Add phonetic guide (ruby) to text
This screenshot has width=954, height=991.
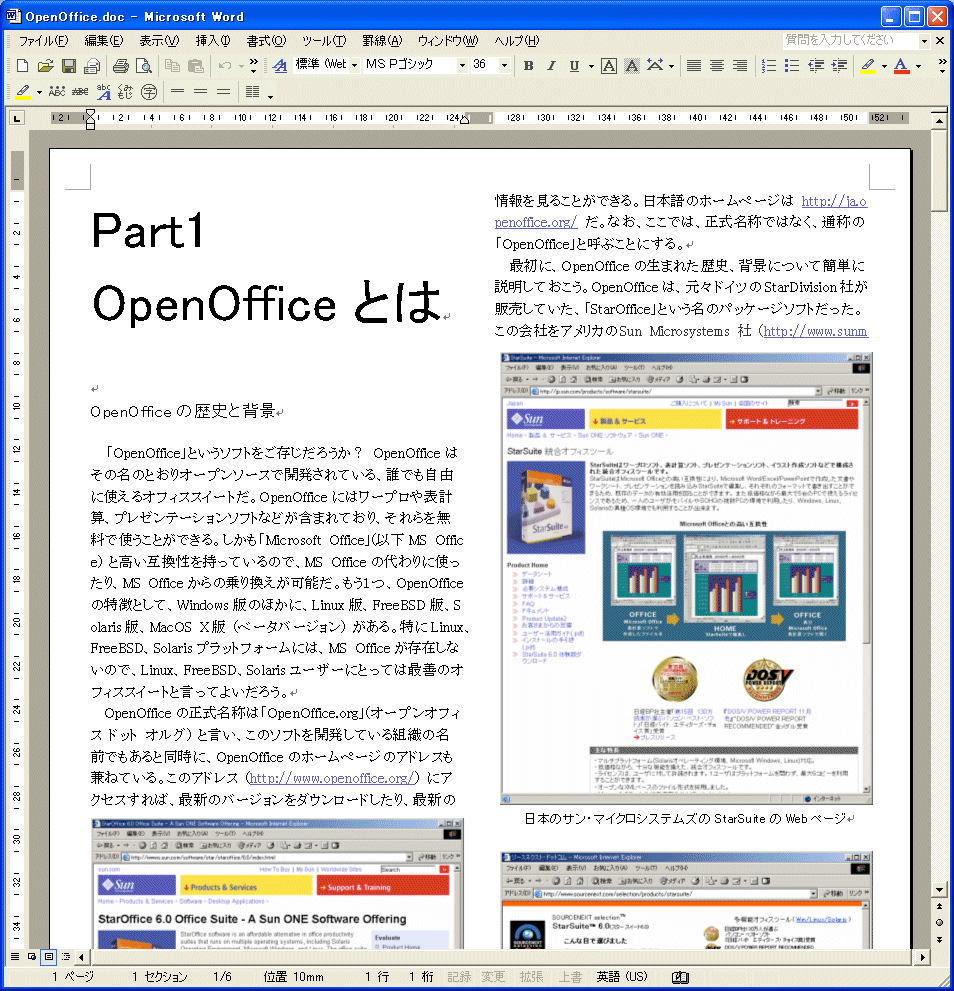click(103, 92)
